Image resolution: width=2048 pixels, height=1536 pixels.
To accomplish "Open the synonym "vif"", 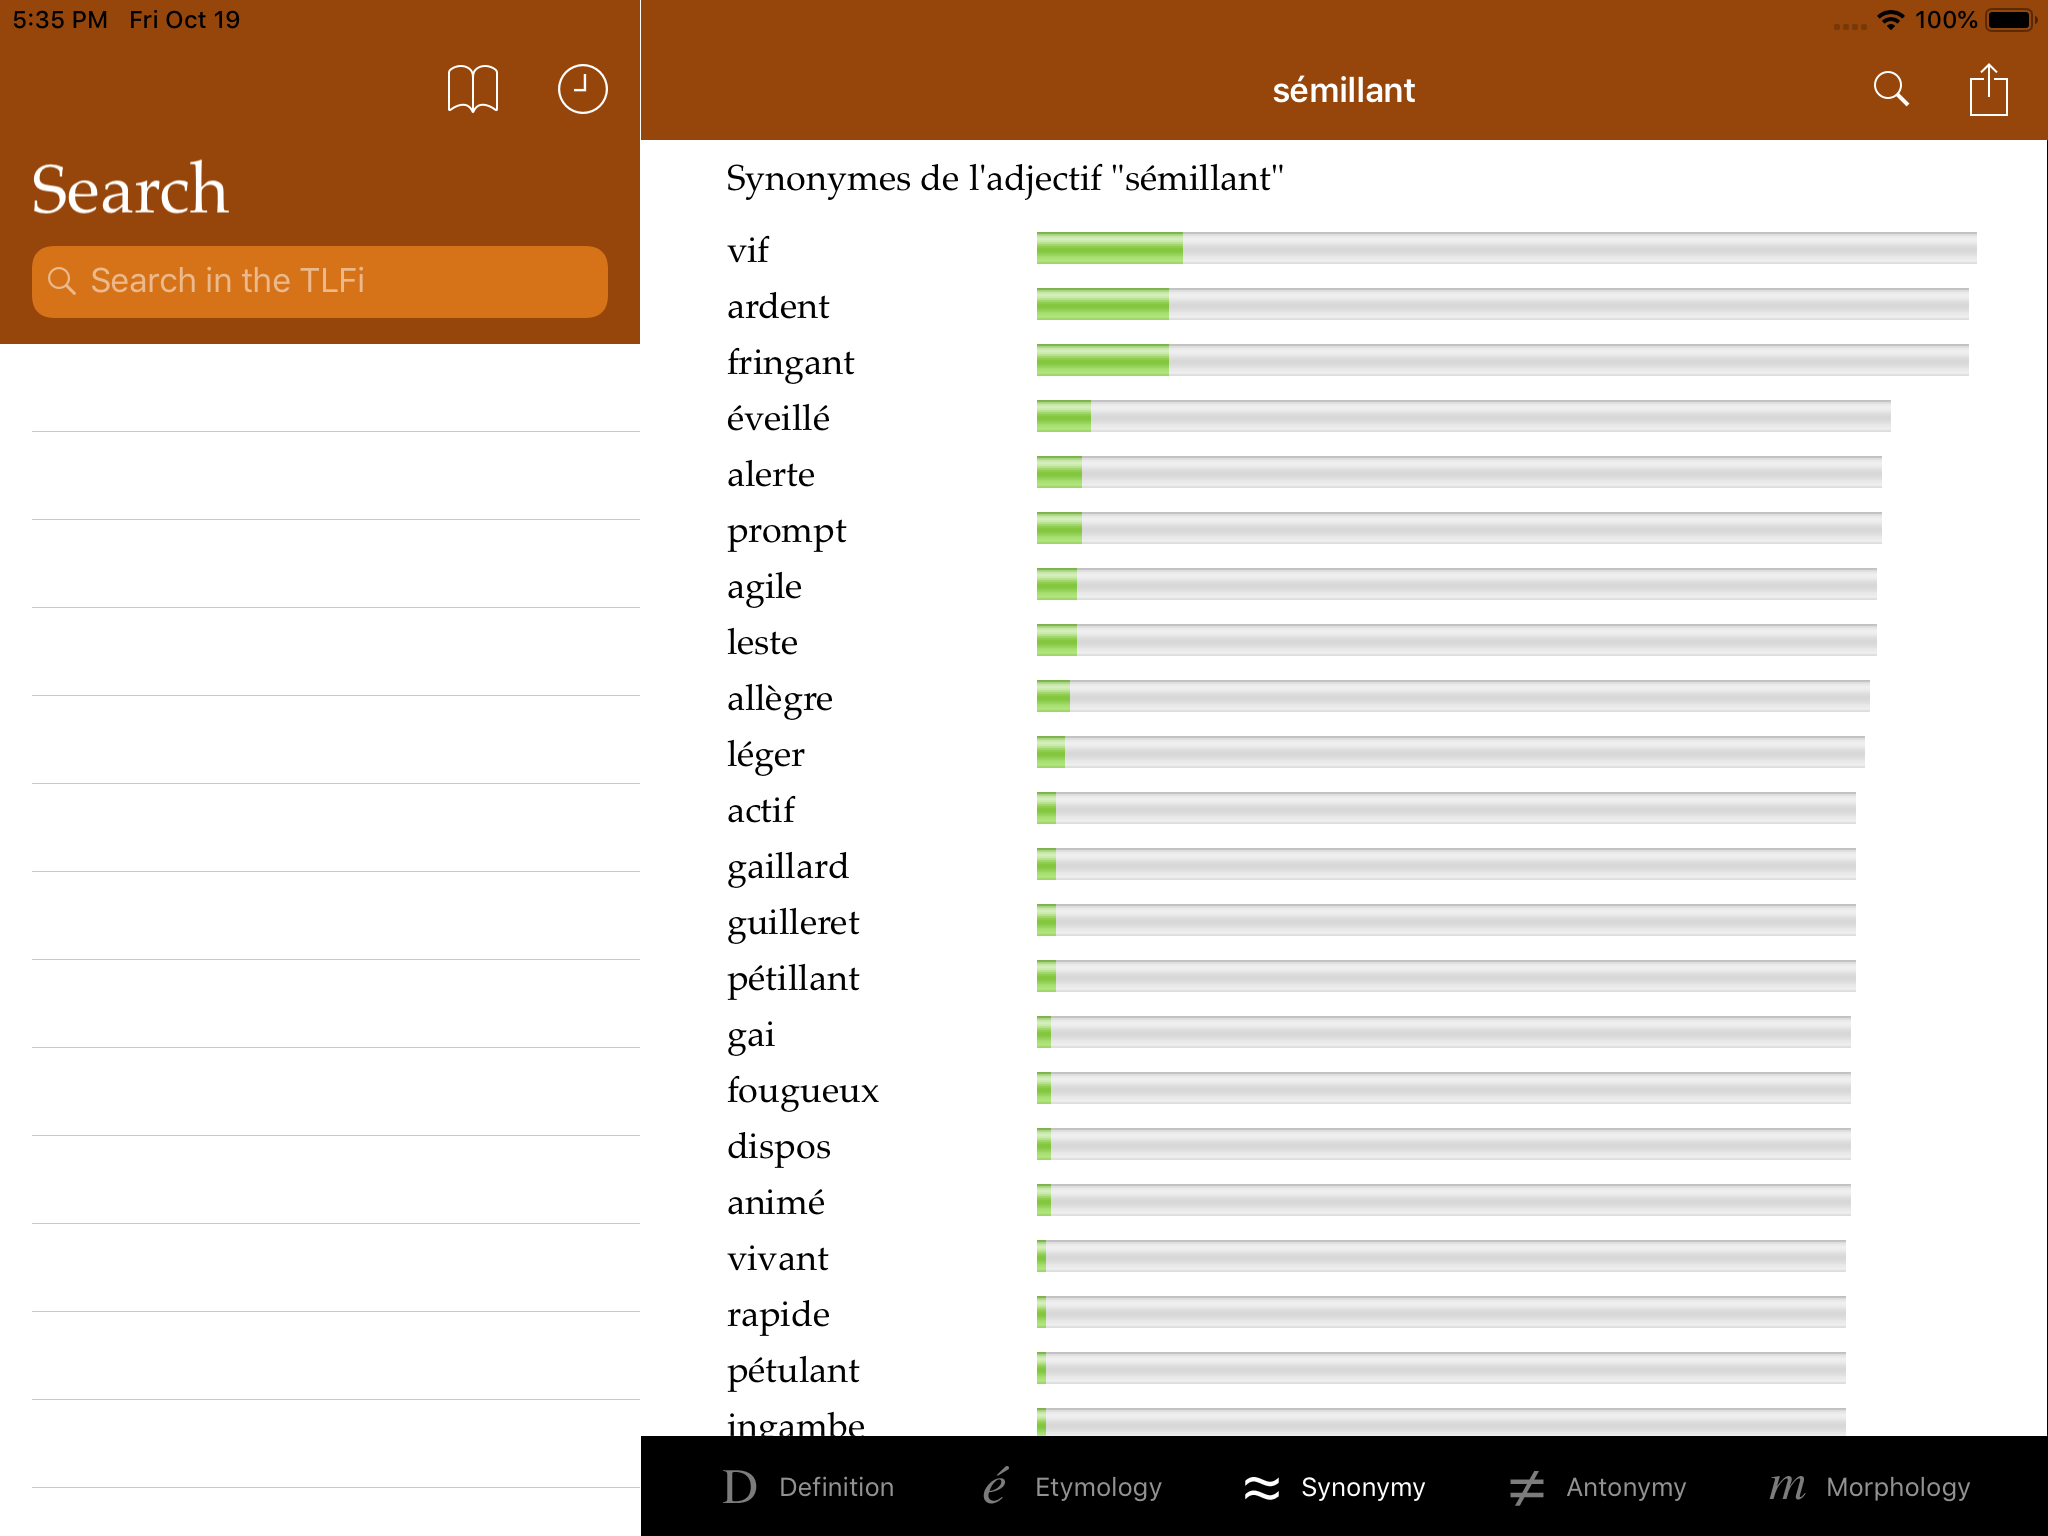I will [748, 250].
